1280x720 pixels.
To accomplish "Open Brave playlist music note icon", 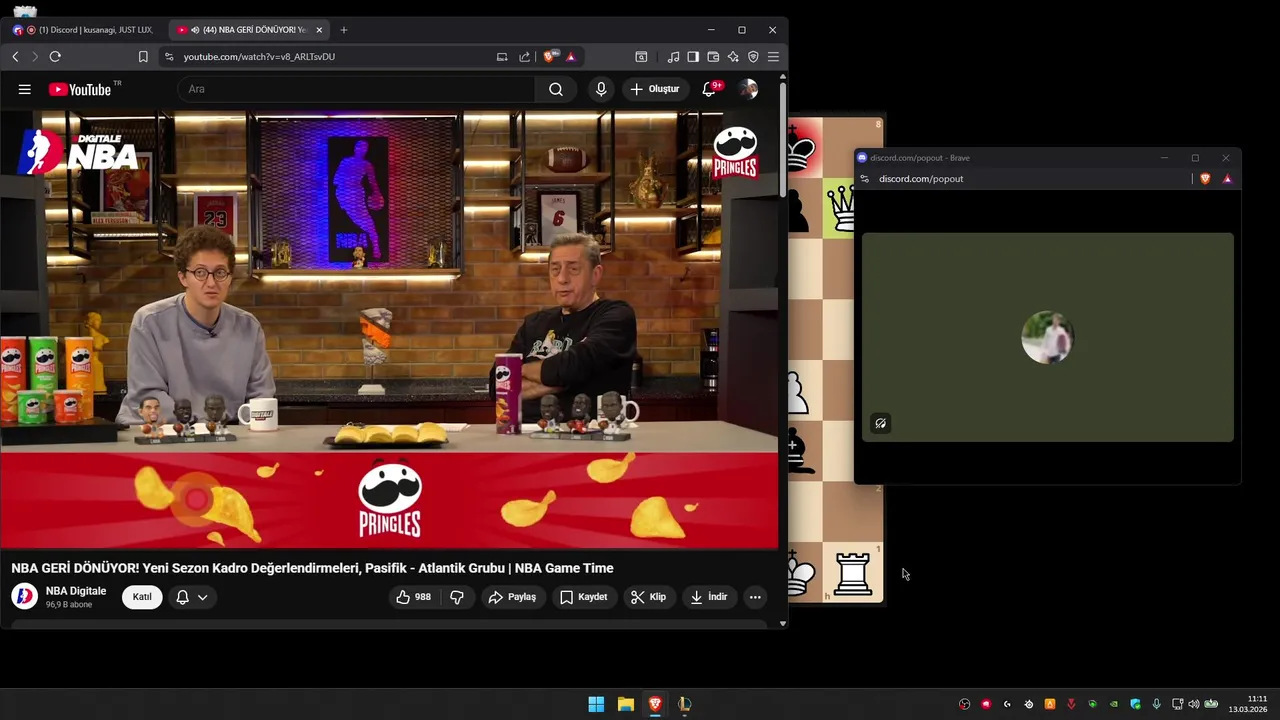I will click(x=673, y=57).
